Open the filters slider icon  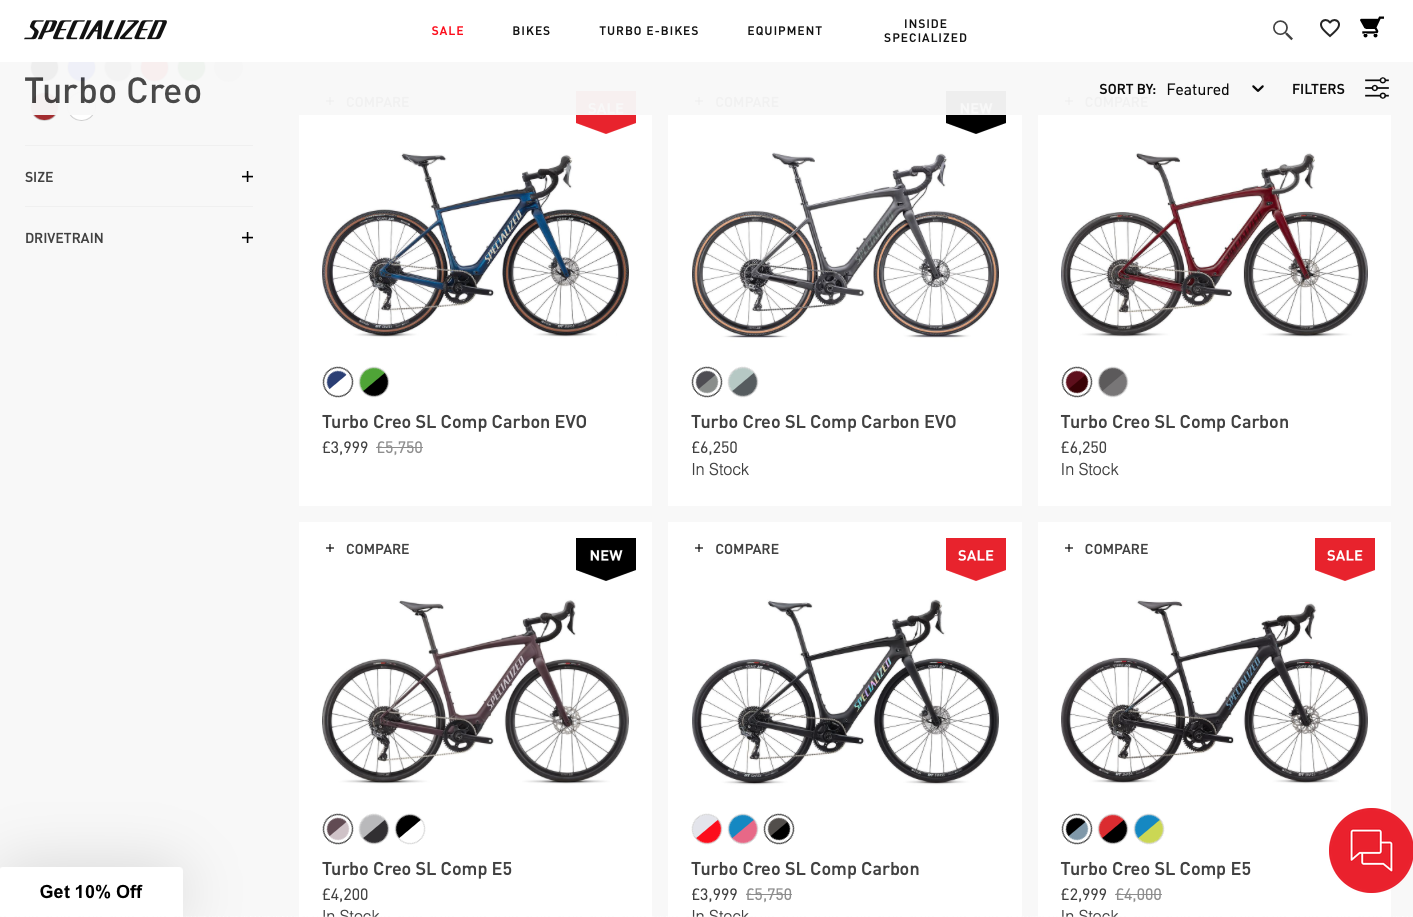tap(1377, 89)
